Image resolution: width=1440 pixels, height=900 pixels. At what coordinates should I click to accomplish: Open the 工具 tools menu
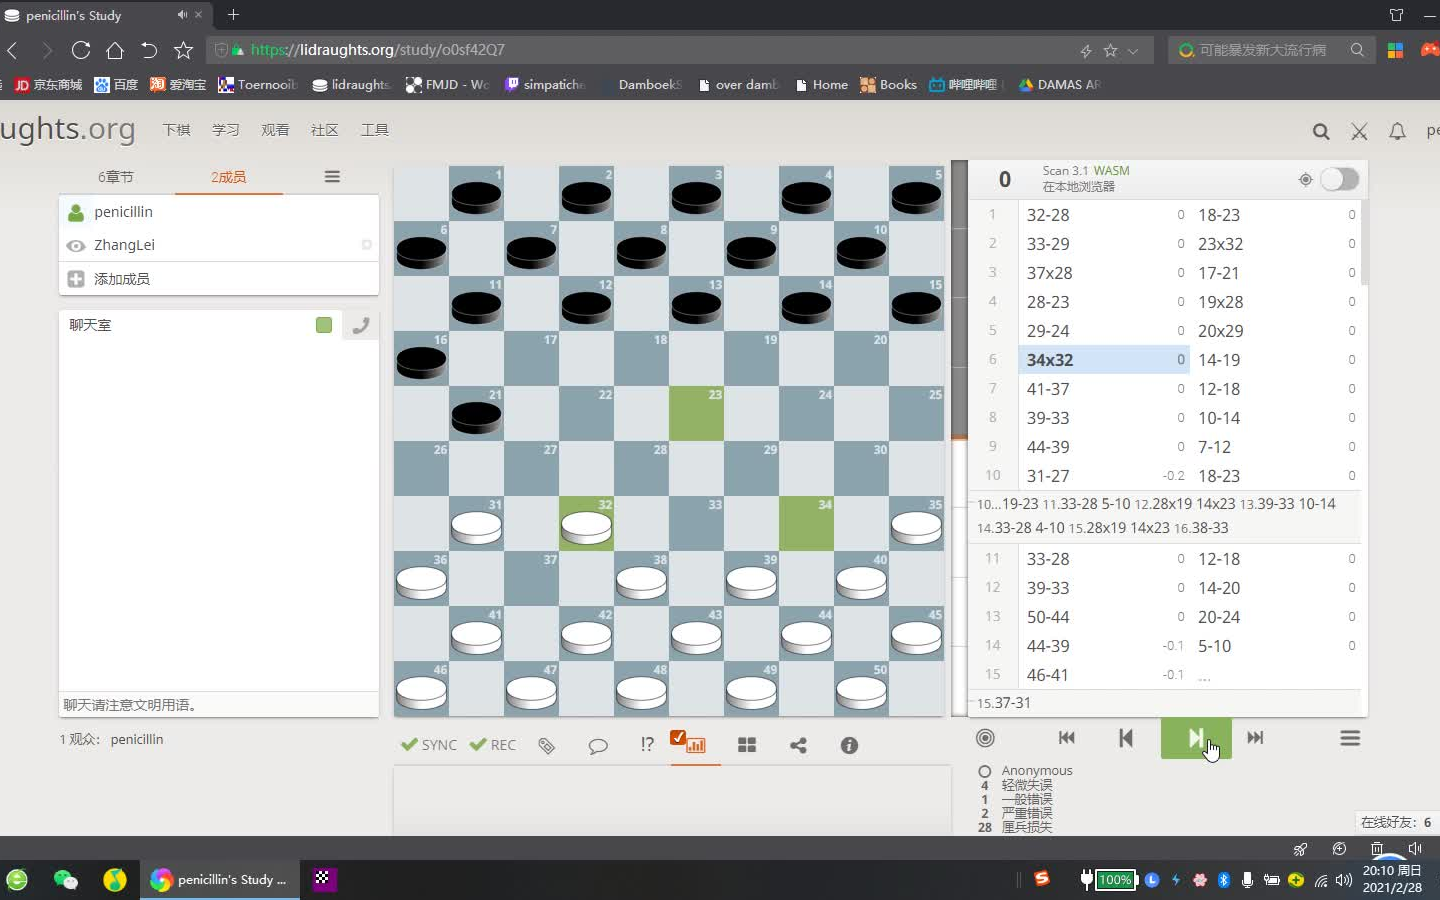pyautogui.click(x=375, y=130)
